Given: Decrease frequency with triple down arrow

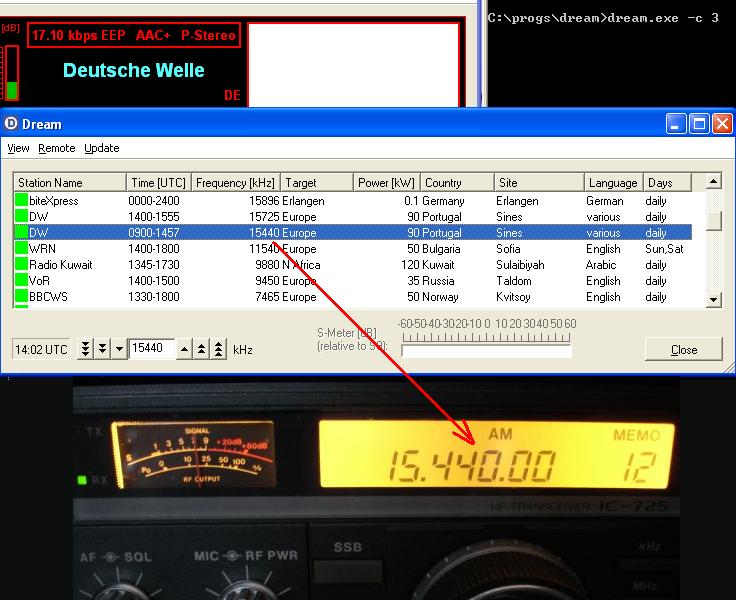Looking at the screenshot, I should [x=85, y=349].
